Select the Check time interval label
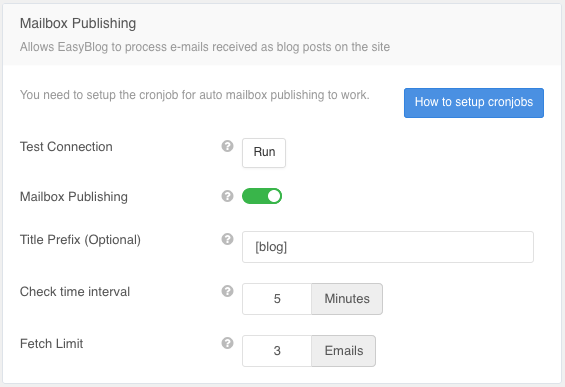 [x=75, y=292]
